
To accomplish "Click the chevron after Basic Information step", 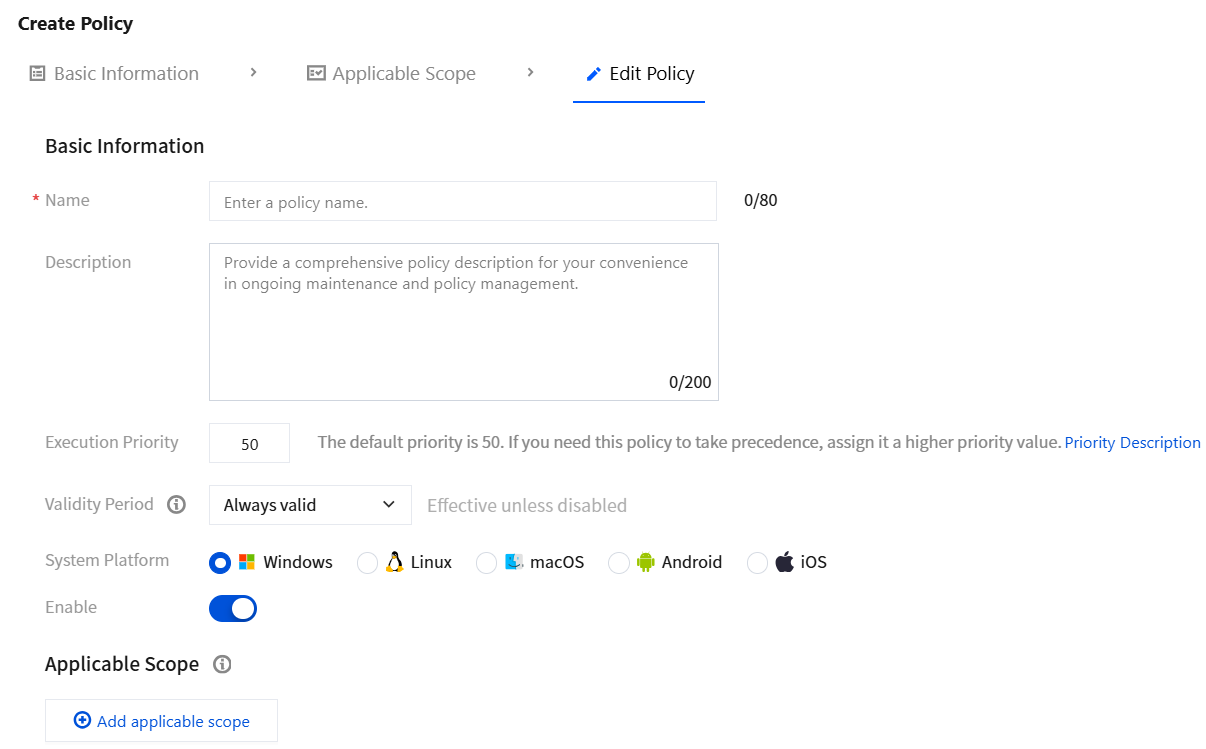I will tap(253, 72).
